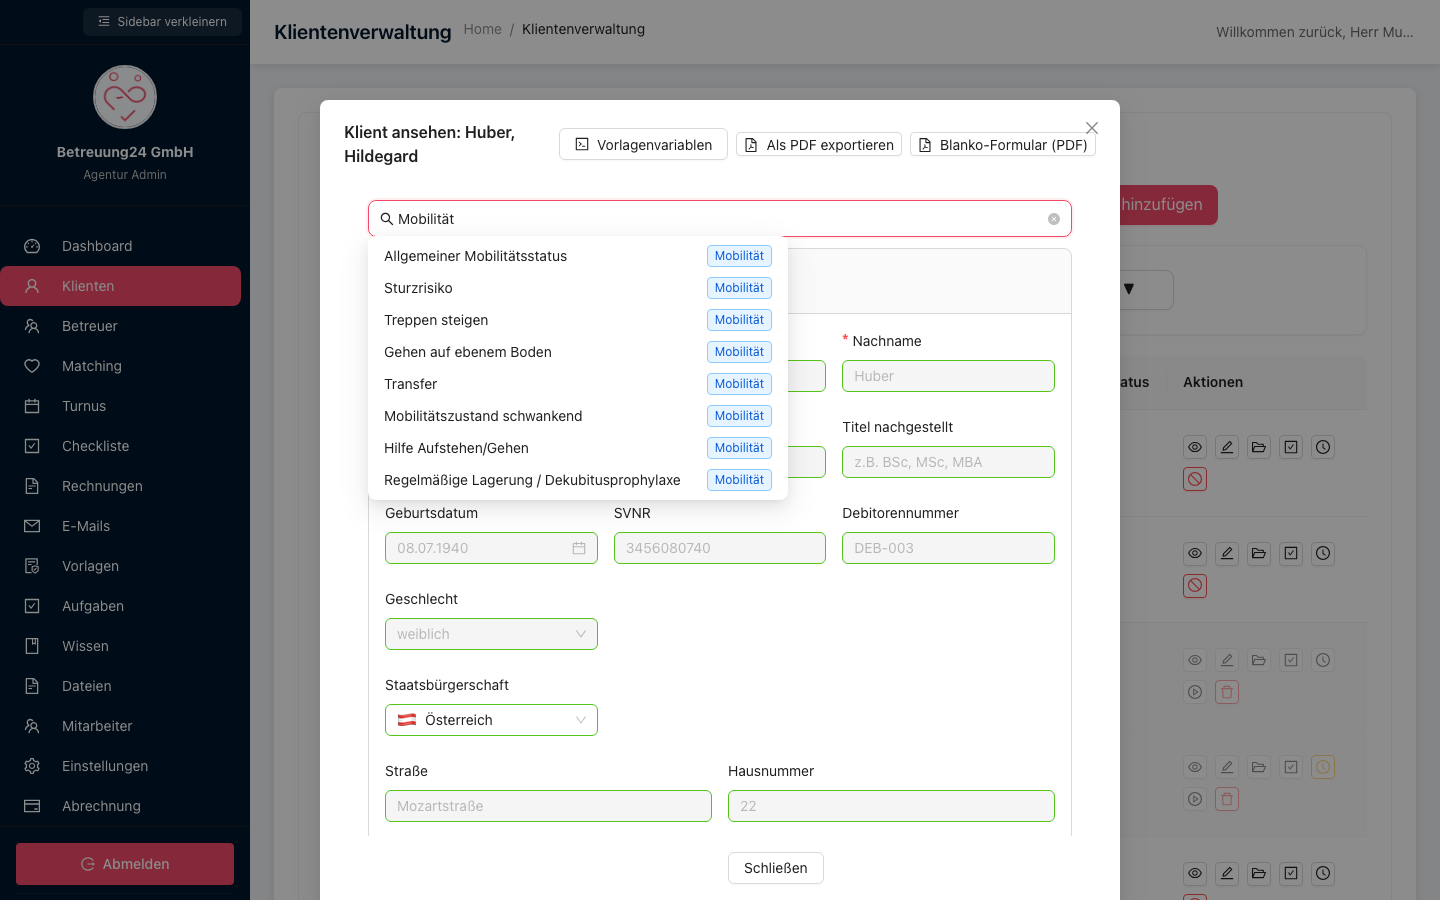
Task: Open Betreuer via its sidebar icon
Action: (32, 326)
